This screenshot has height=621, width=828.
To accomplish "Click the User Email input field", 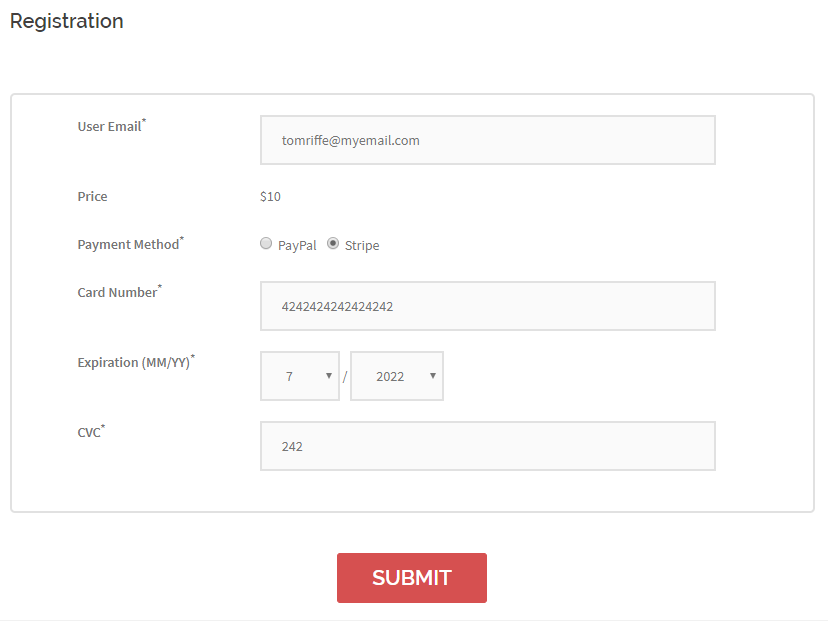I will pos(487,140).
